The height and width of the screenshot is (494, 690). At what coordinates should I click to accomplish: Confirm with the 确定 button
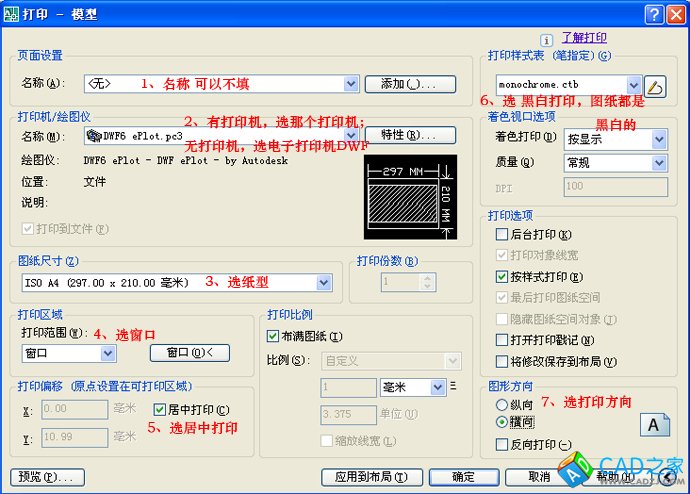tap(464, 477)
